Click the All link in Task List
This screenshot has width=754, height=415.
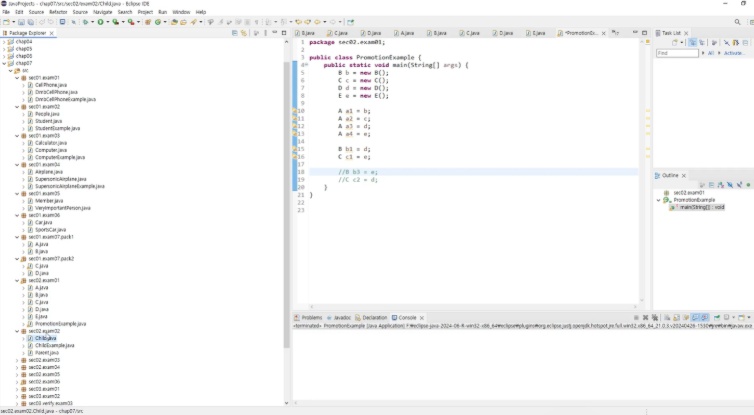[x=710, y=53]
